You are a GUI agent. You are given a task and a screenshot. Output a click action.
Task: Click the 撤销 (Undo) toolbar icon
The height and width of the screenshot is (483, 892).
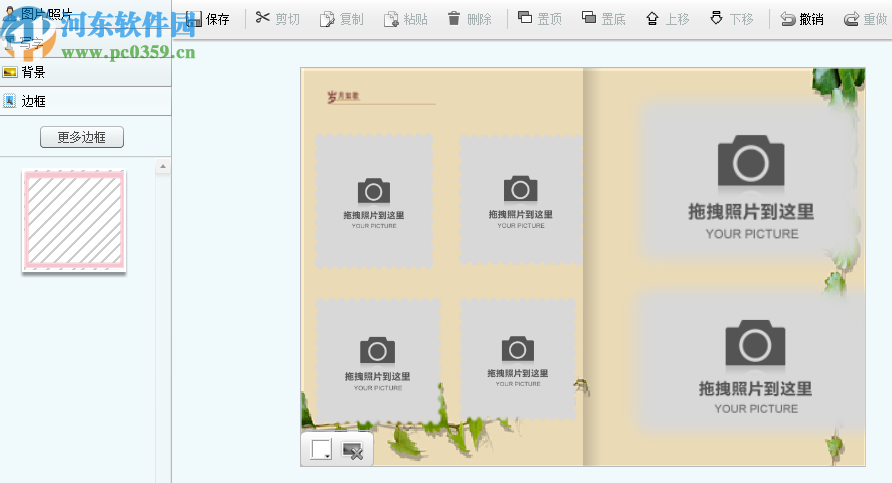[x=788, y=19]
